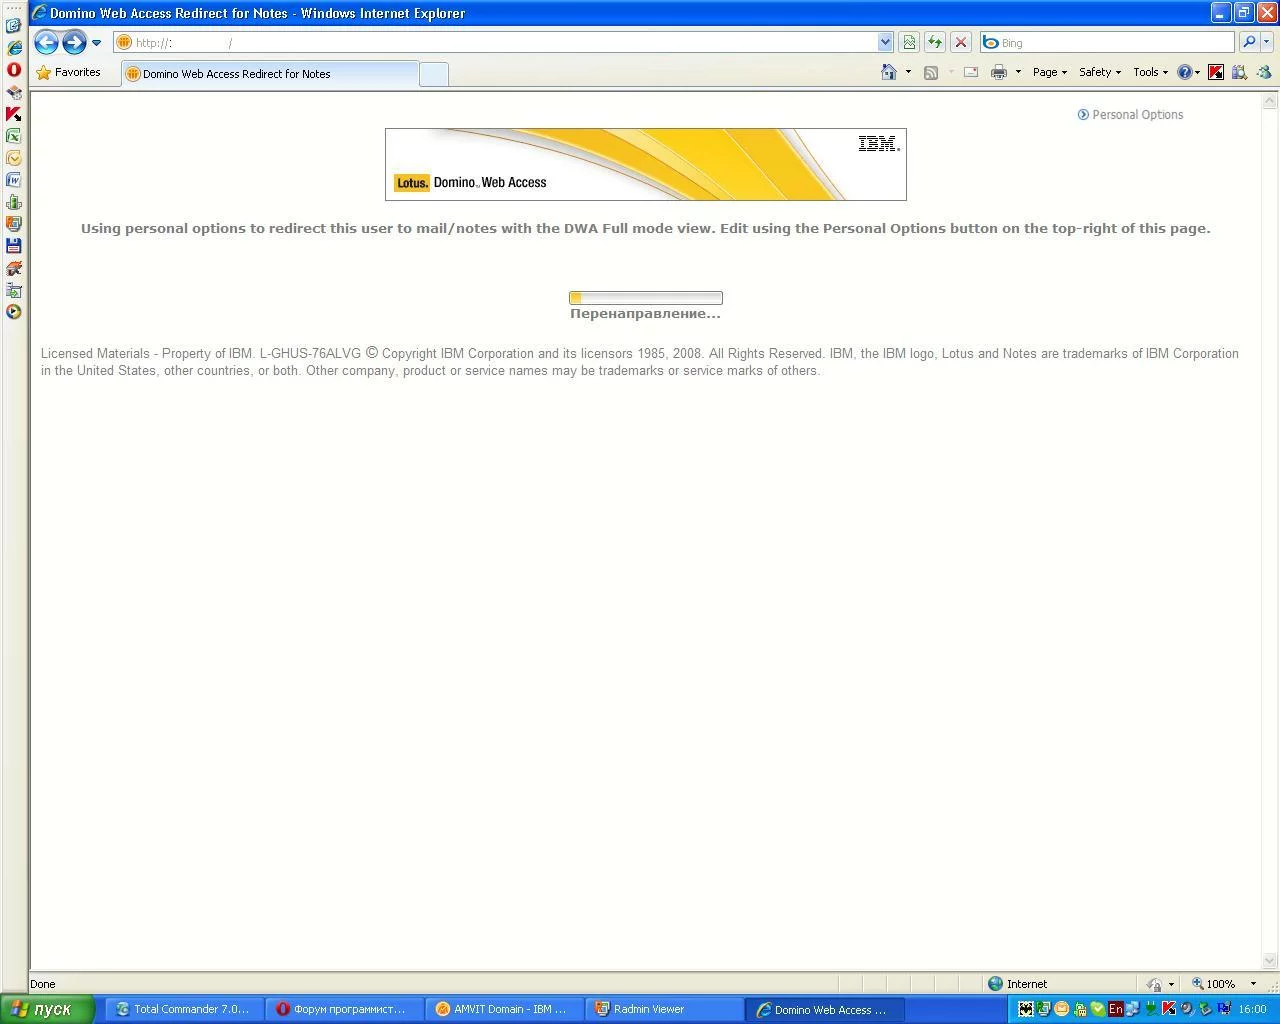Viewport: 1280px width, 1024px height.
Task: Click the Read Mail envelope icon
Action: tap(970, 72)
